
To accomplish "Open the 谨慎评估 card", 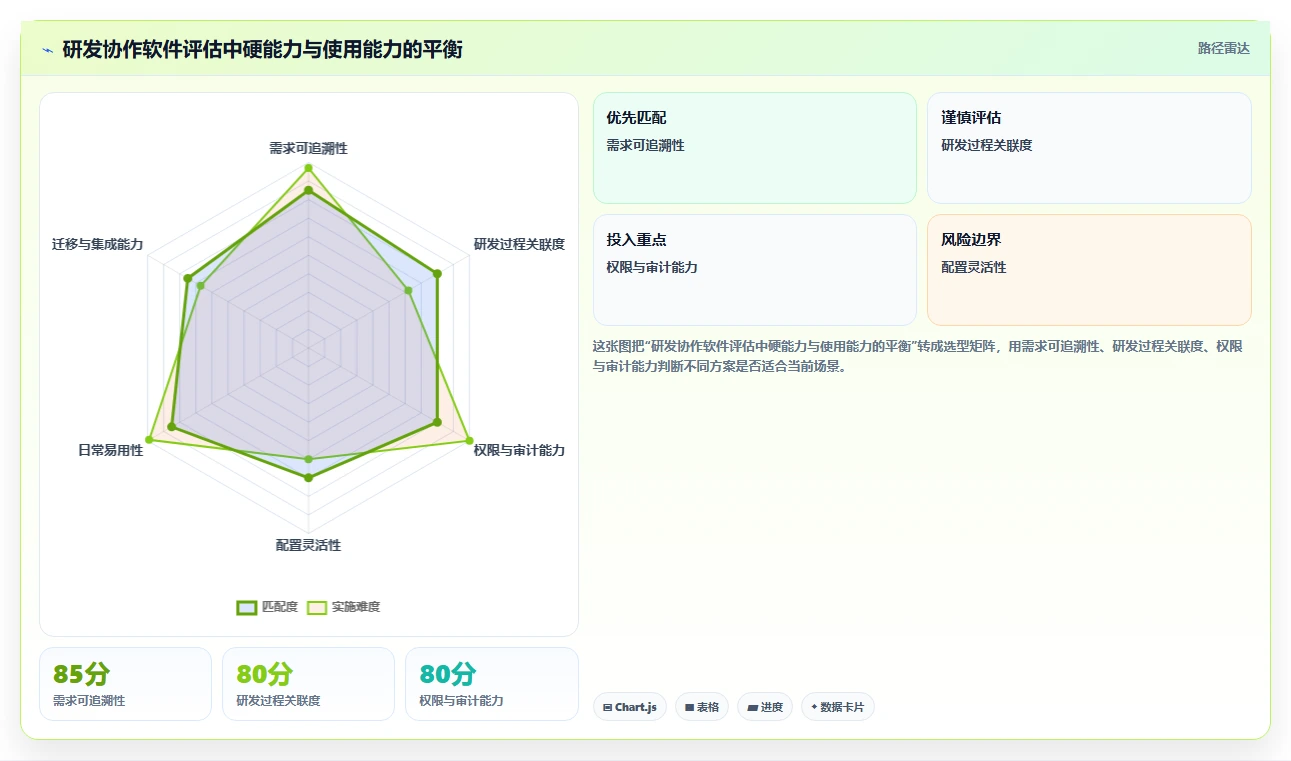I will tap(1089, 148).
